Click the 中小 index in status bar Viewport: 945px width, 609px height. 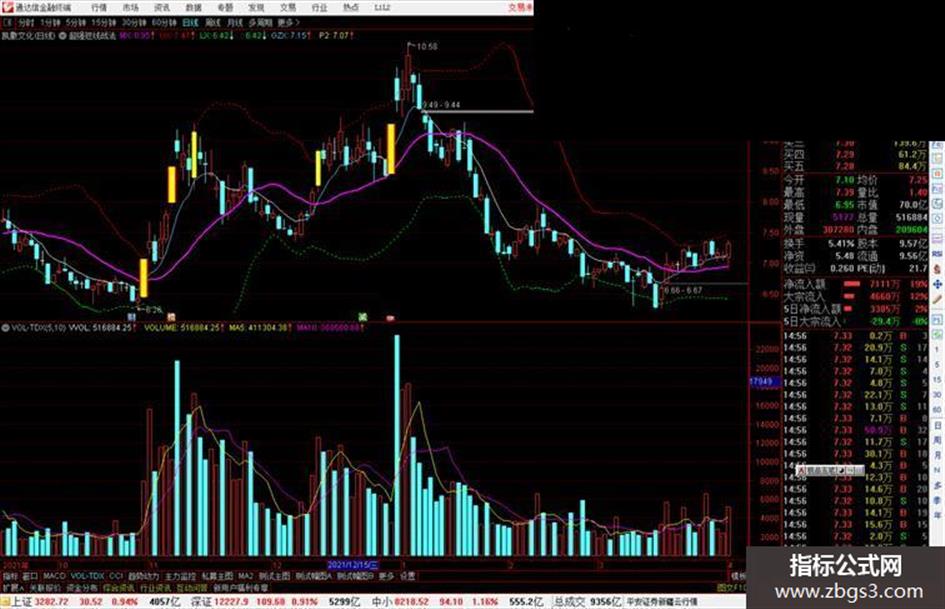381,602
